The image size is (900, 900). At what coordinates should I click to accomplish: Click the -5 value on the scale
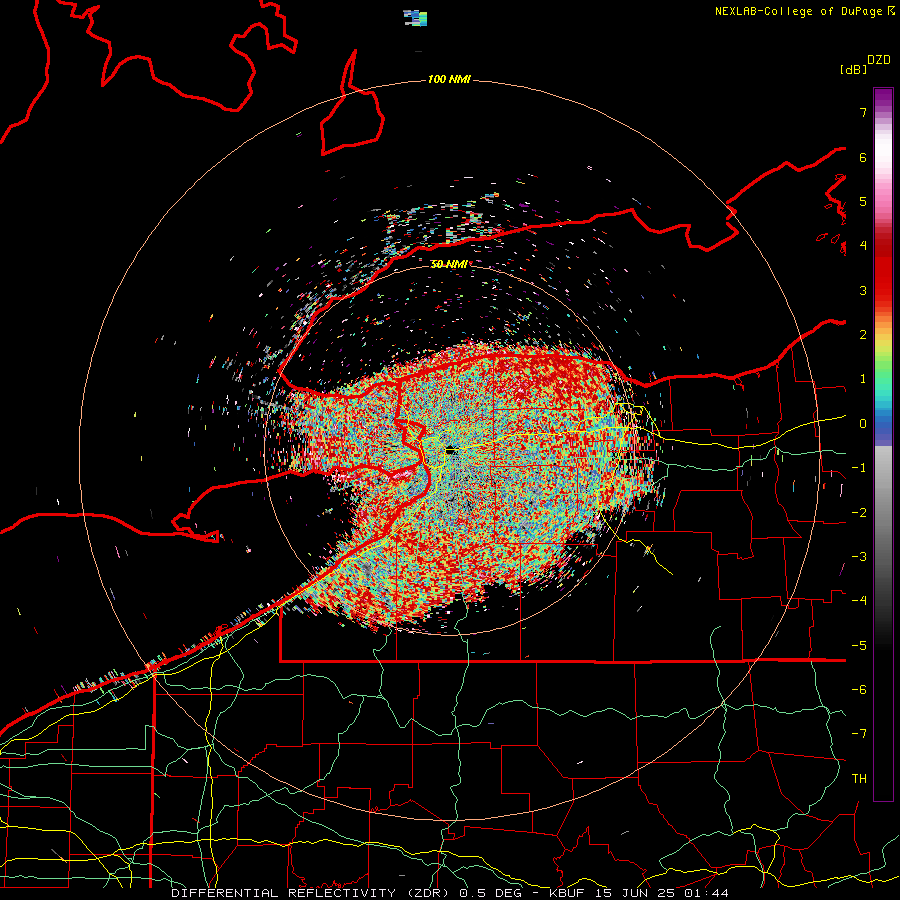[859, 646]
